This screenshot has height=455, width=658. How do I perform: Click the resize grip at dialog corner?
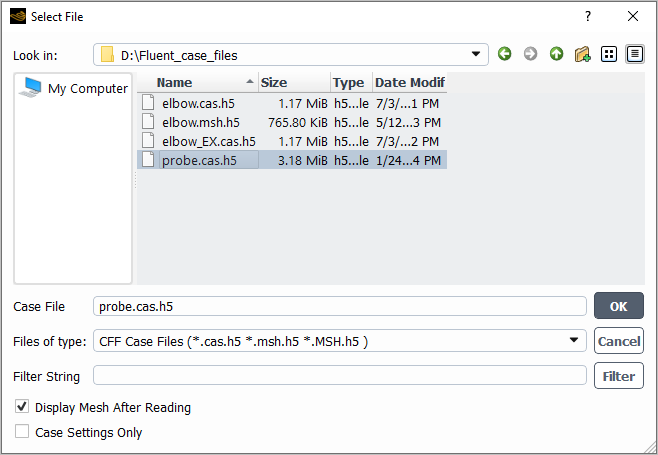[x=650, y=447]
